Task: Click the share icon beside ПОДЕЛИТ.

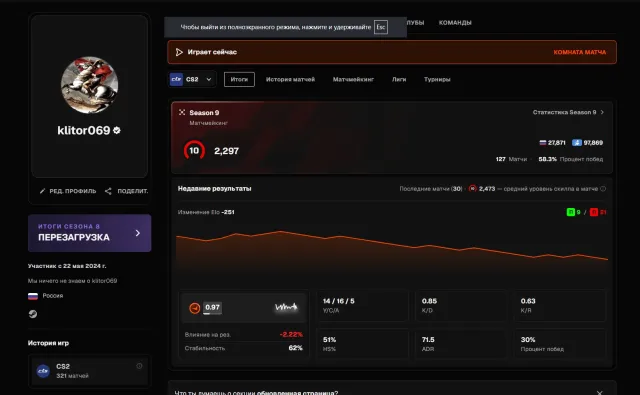Action: click(108, 191)
